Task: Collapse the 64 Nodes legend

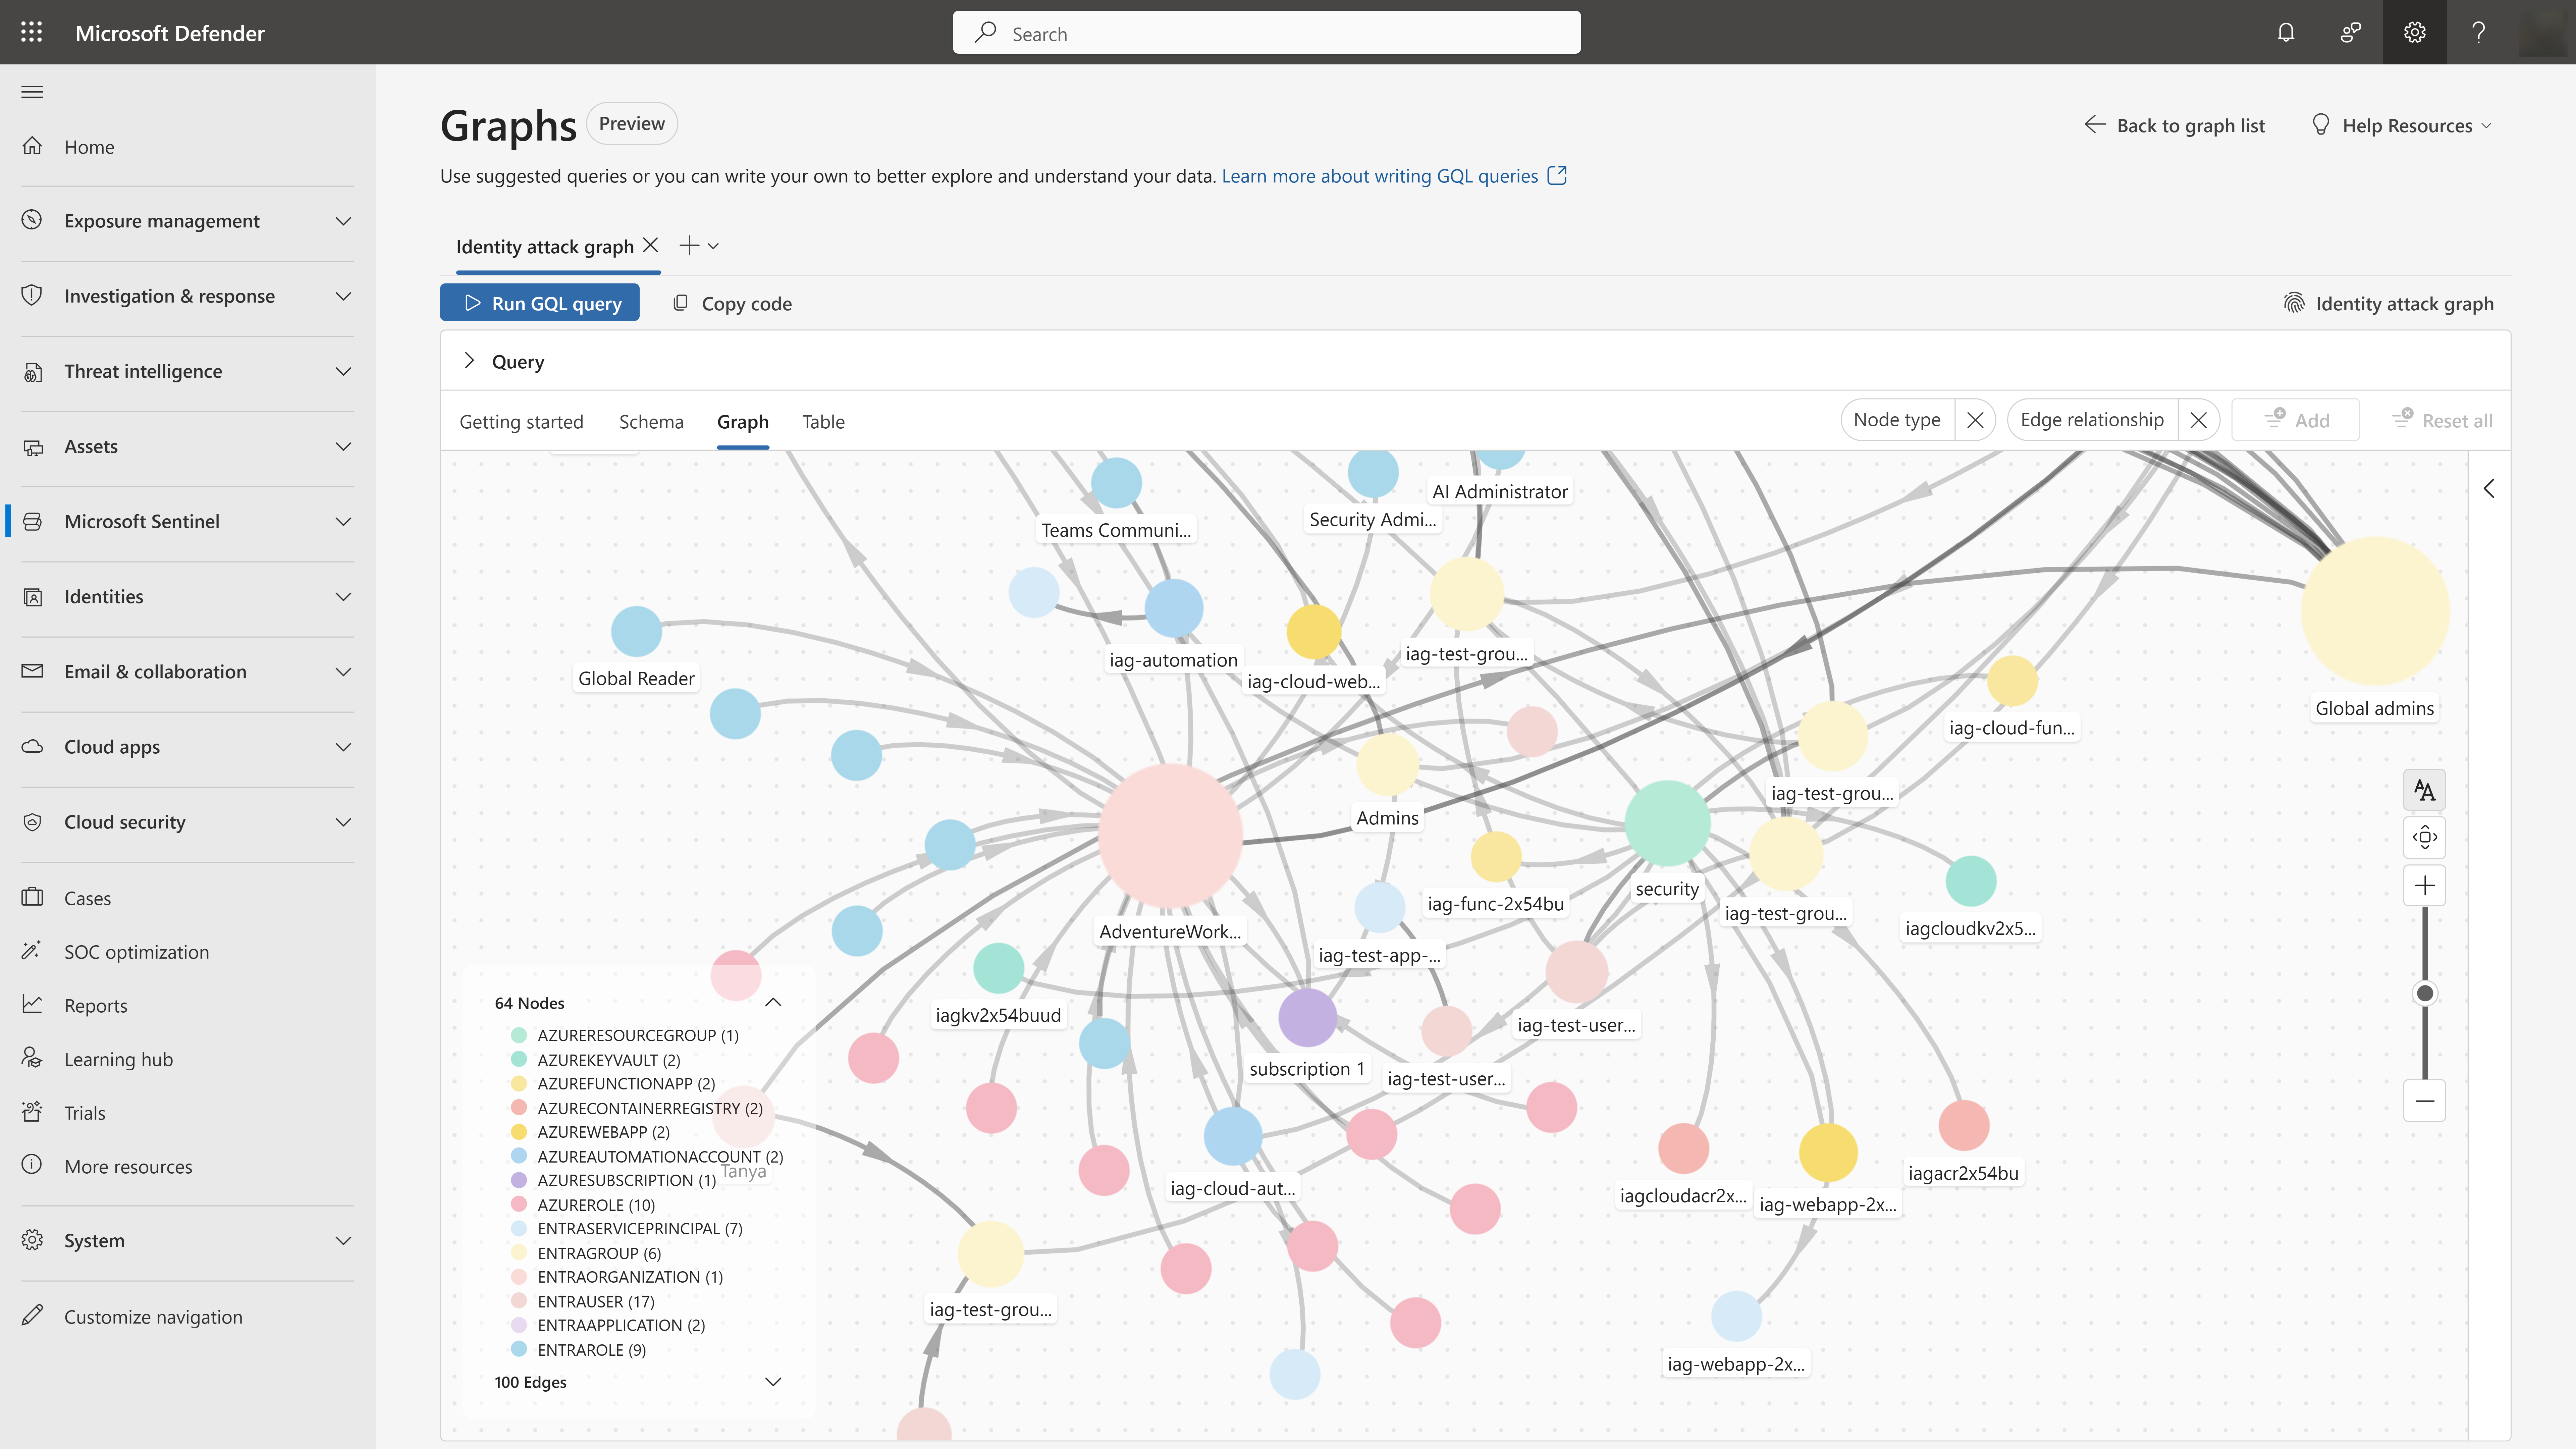Action: tap(773, 1002)
